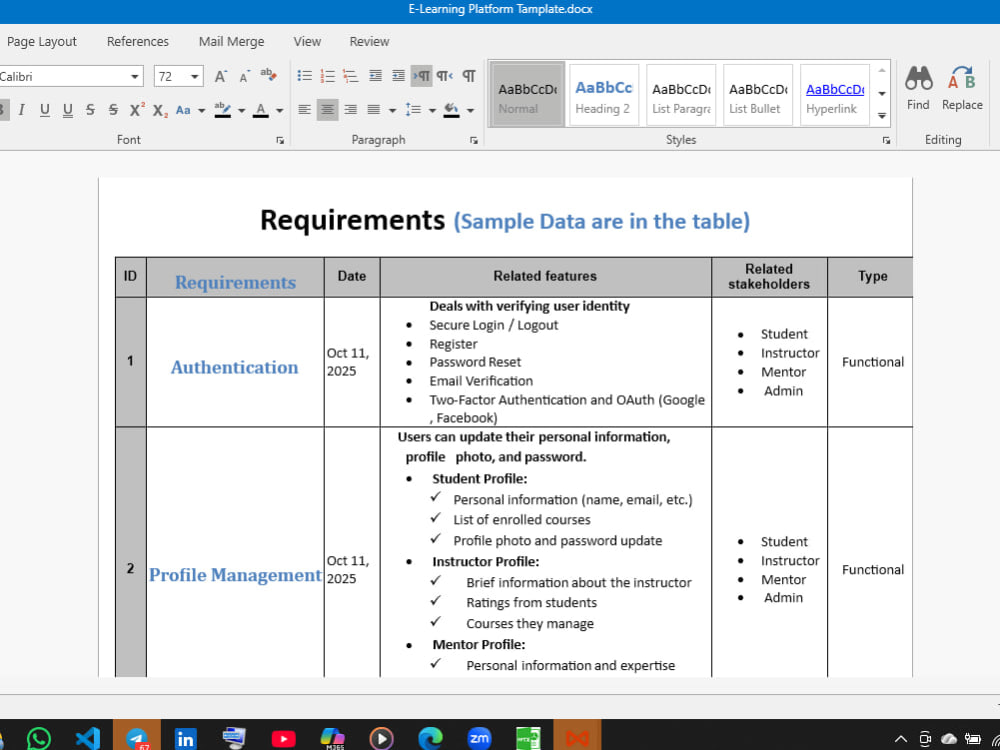The width and height of the screenshot is (1000, 750).
Task: Grow the font size with the large A
Action: (x=221, y=77)
